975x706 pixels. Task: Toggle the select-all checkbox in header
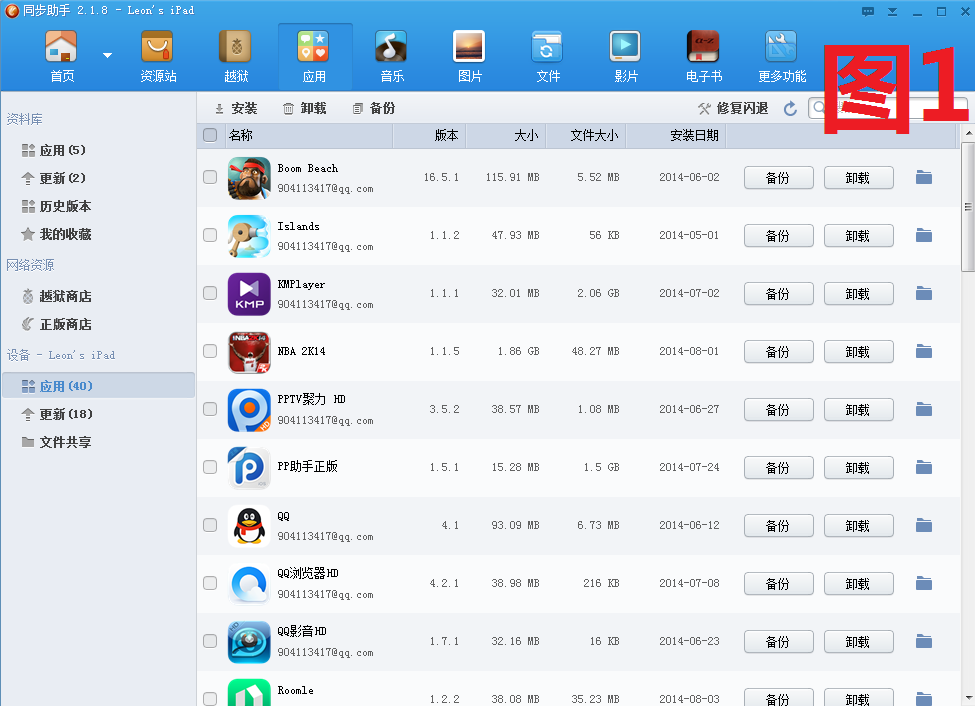tap(210, 135)
